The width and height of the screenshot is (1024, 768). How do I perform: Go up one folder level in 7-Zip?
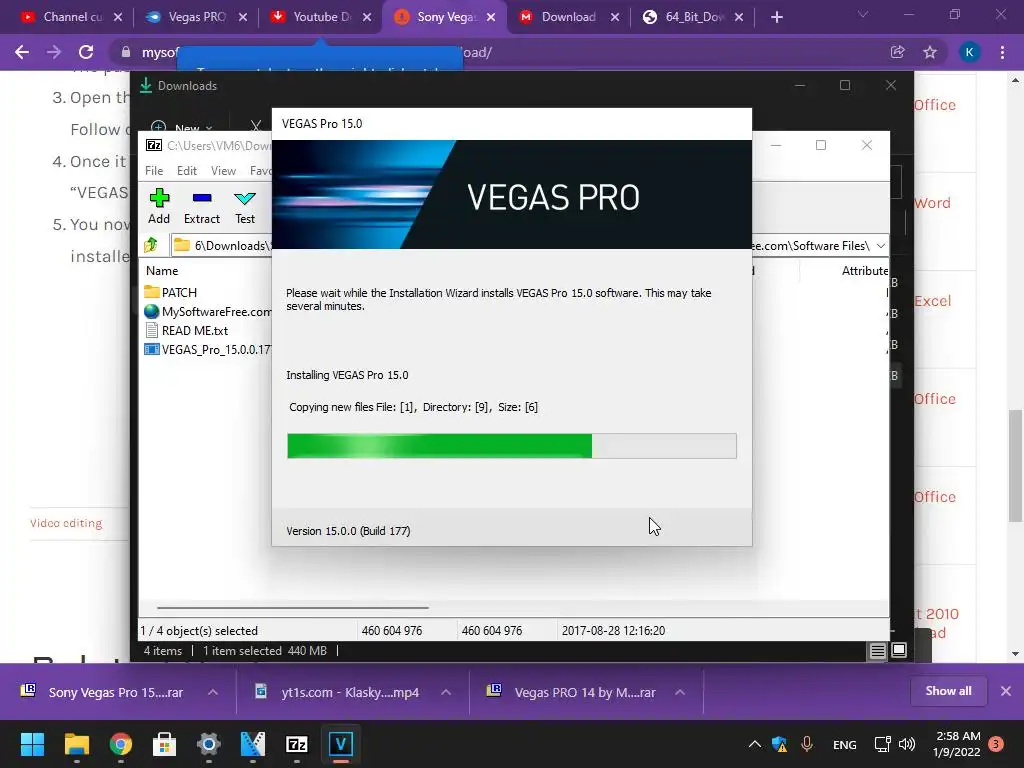click(152, 245)
